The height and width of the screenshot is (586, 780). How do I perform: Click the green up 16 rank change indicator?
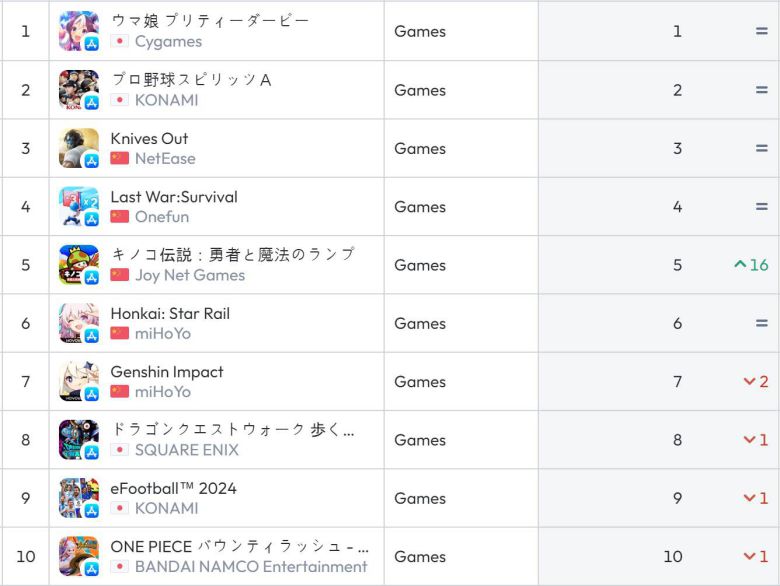(751, 265)
